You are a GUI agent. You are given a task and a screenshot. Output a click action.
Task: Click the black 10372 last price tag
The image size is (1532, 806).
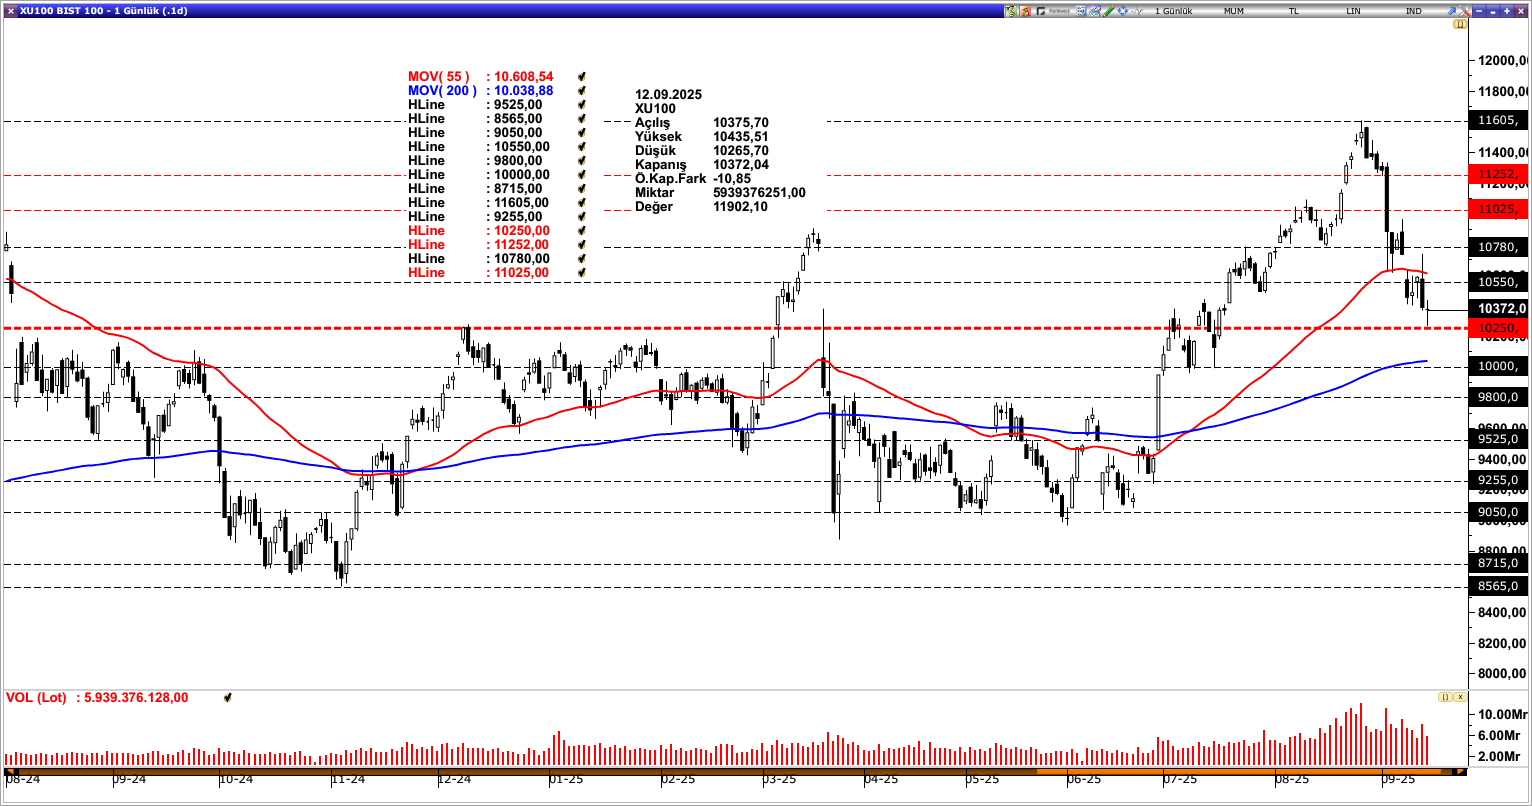(x=1498, y=309)
